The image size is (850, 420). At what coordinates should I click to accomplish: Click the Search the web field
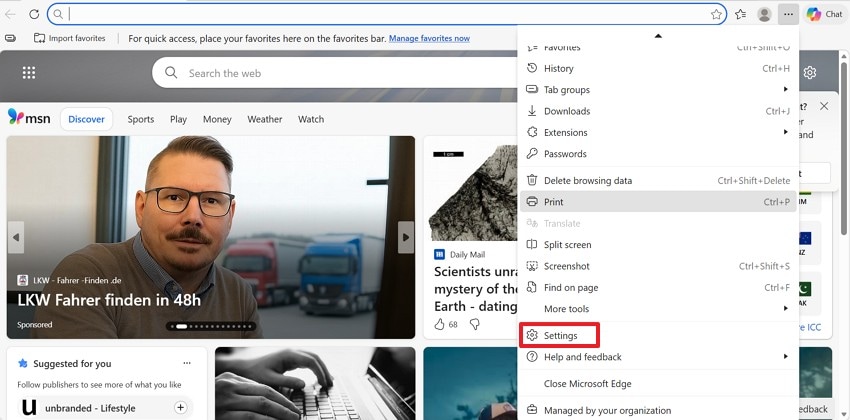pyautogui.click(x=333, y=73)
